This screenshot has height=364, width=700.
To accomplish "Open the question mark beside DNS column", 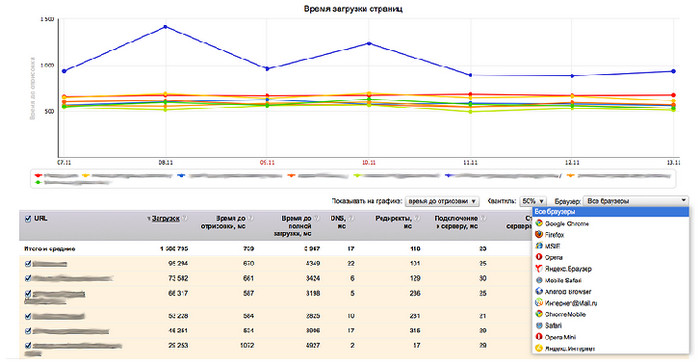I will (x=351, y=218).
